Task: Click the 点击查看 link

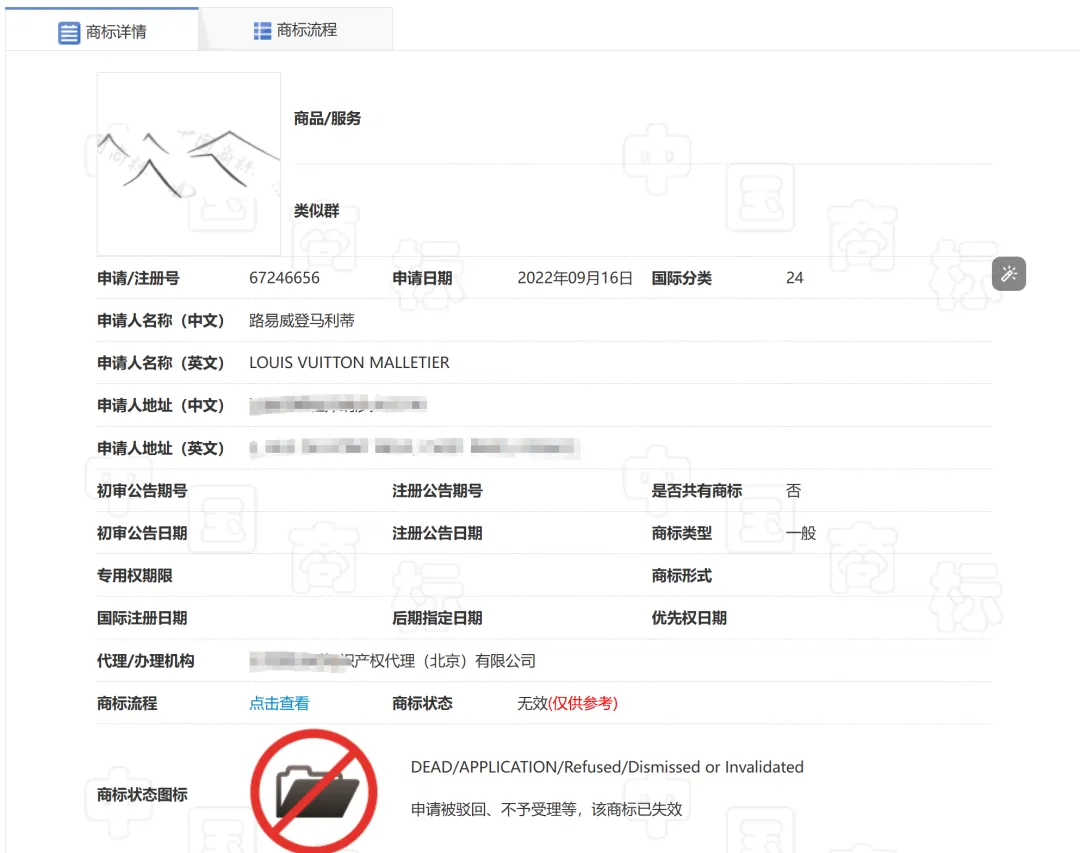Action: (x=279, y=703)
